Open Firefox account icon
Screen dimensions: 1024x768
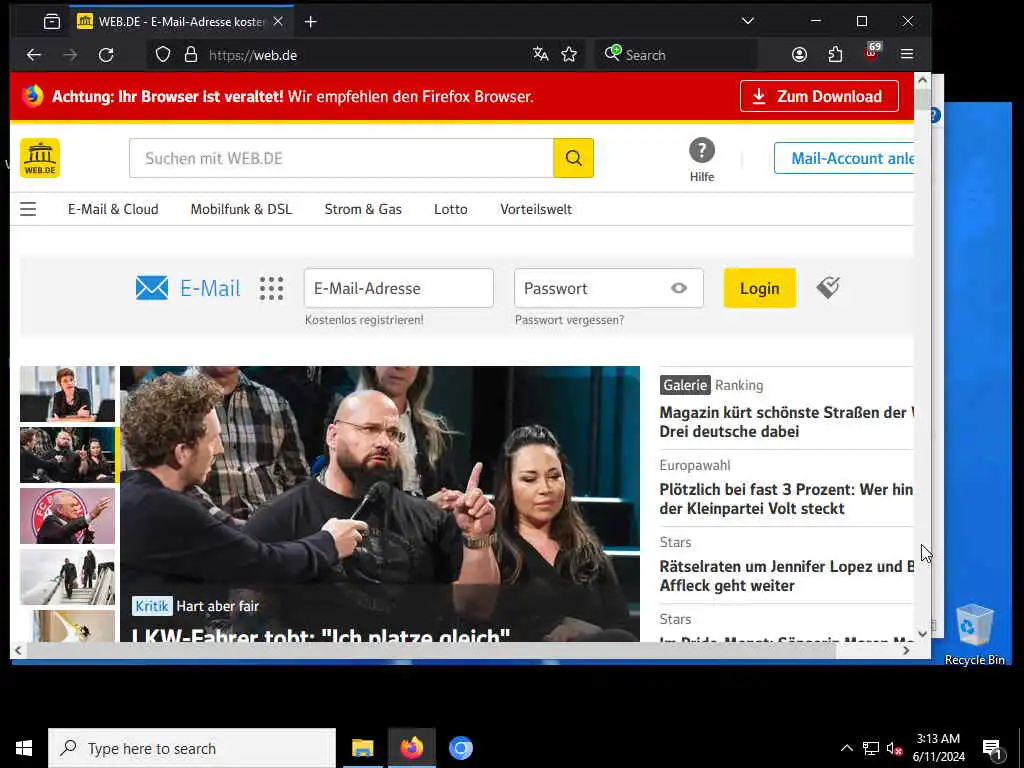(799, 55)
